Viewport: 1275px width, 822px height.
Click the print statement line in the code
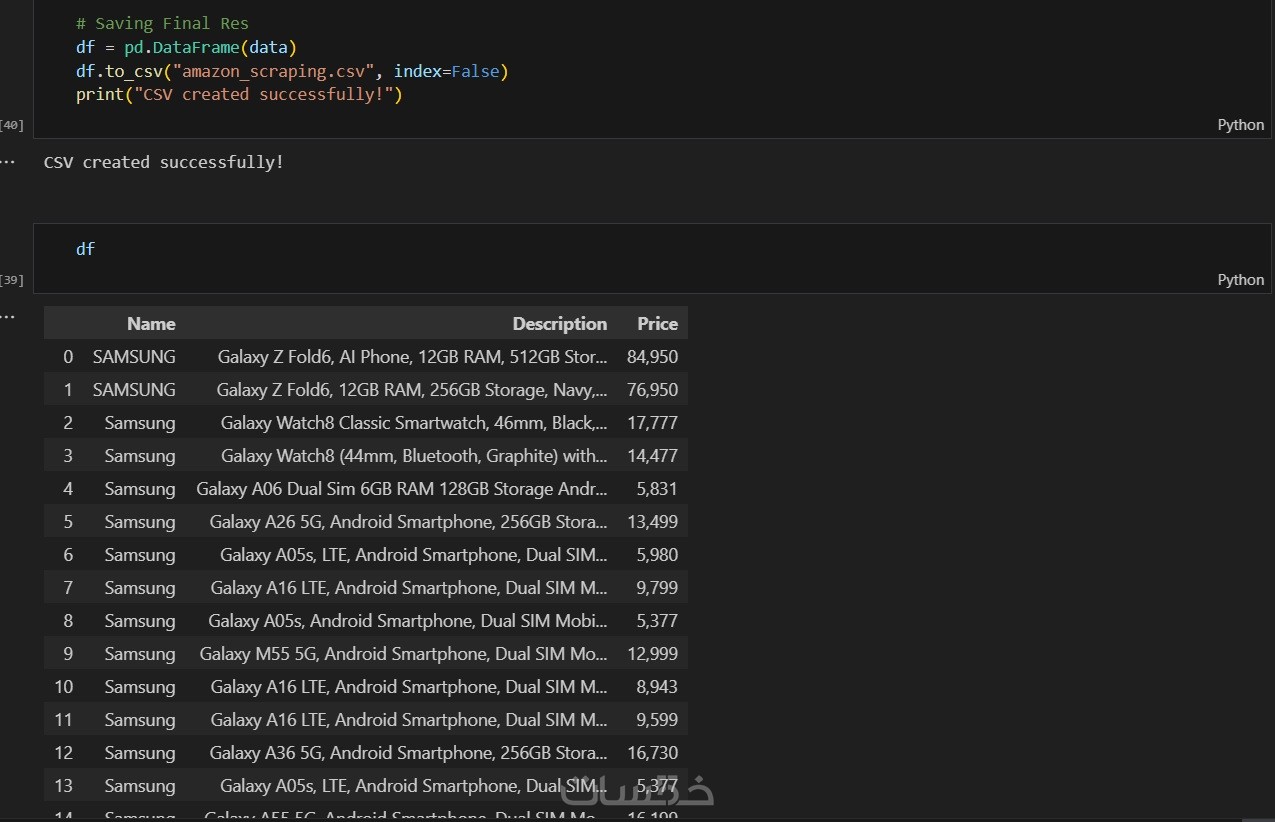pyautogui.click(x=238, y=95)
